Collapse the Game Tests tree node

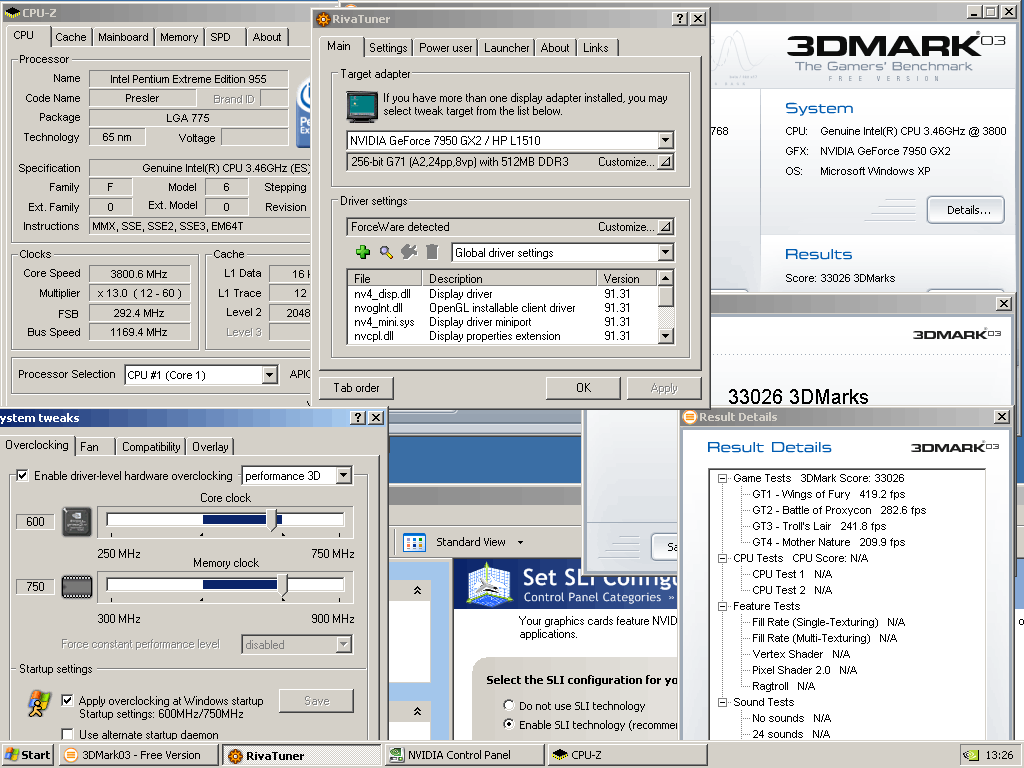click(722, 478)
